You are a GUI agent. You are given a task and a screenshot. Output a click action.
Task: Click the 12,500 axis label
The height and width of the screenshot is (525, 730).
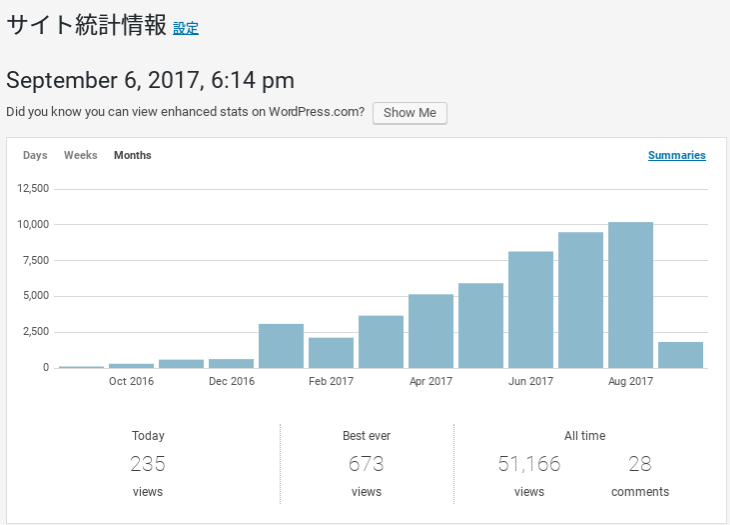(x=33, y=188)
